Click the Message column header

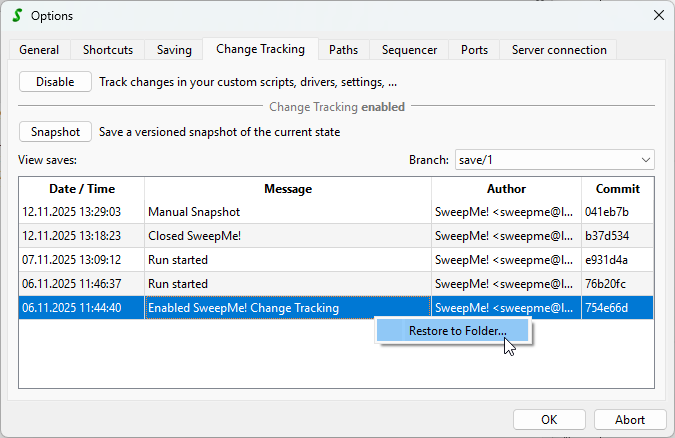click(x=288, y=189)
